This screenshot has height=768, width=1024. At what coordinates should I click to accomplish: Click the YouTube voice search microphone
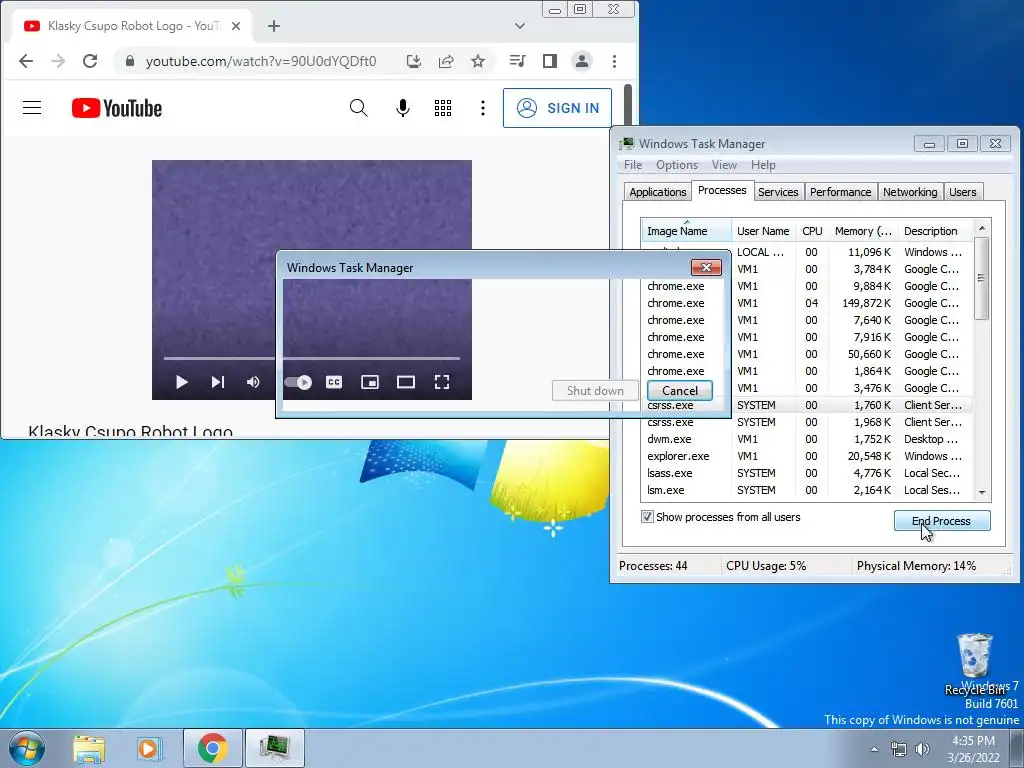(x=403, y=108)
